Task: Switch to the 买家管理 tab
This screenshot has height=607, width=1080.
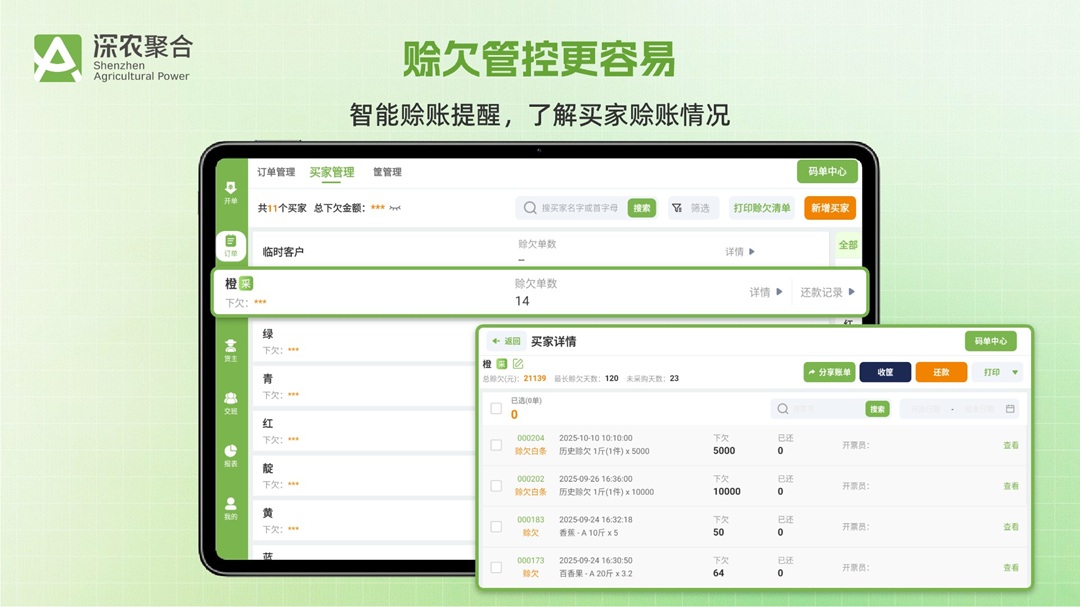Action: 331,171
